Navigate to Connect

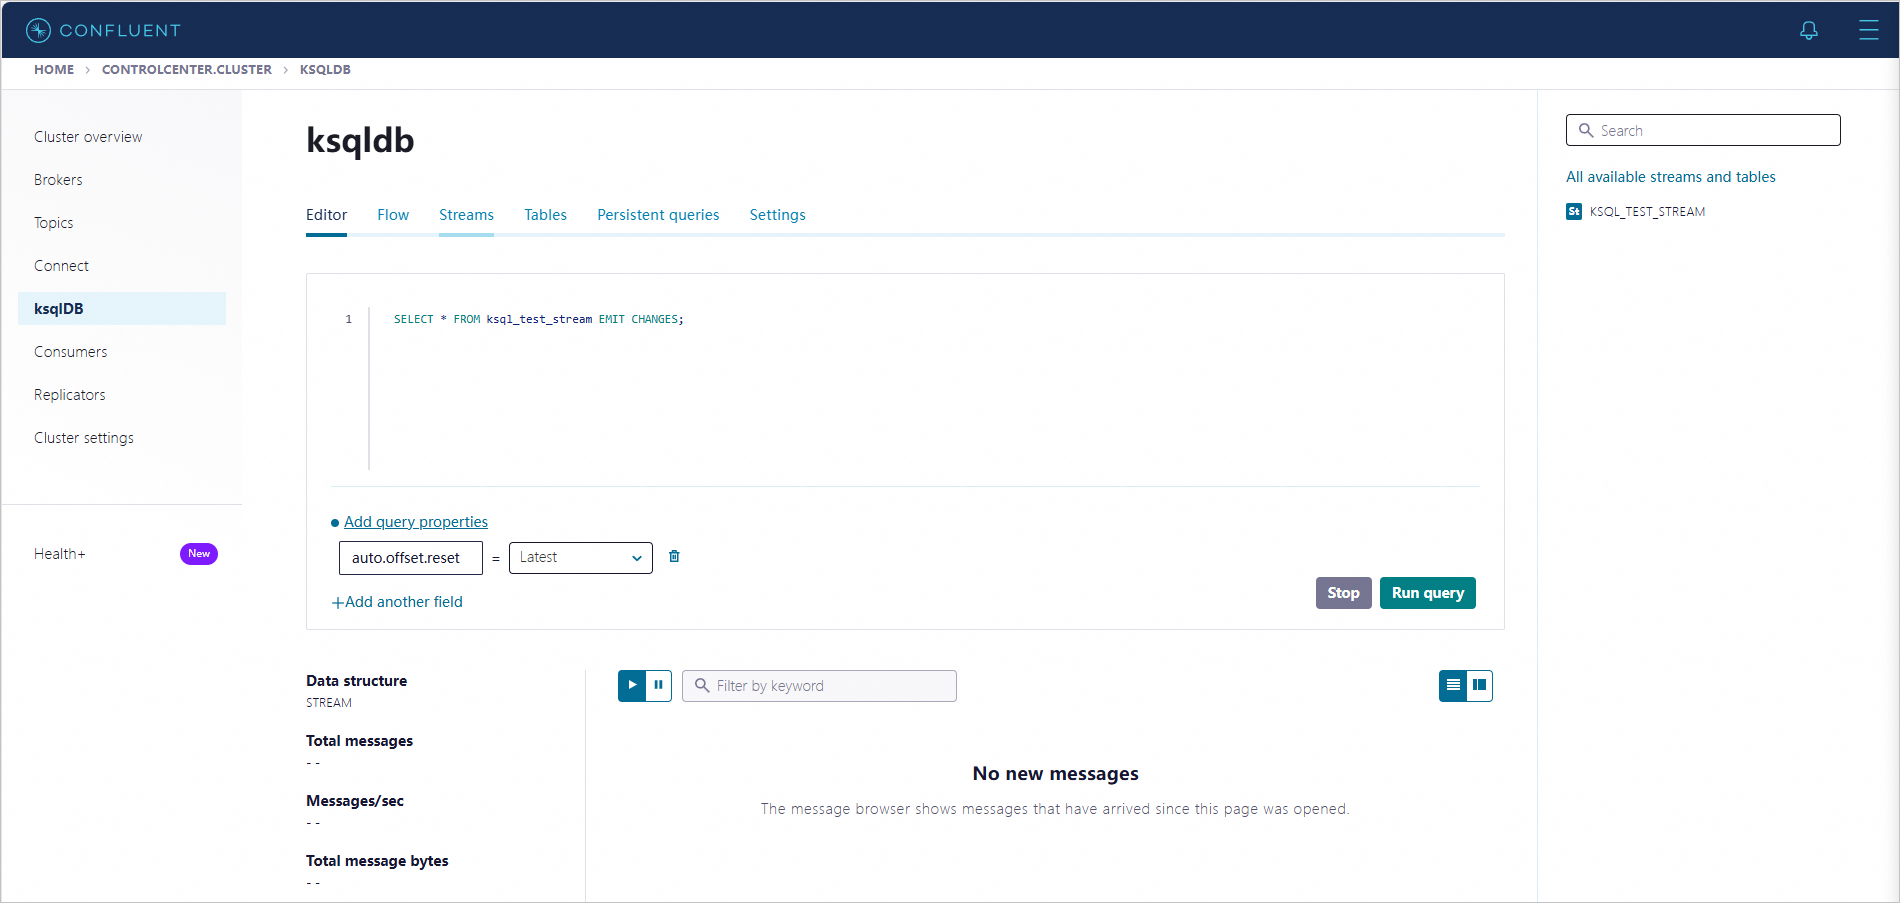[x=61, y=266]
